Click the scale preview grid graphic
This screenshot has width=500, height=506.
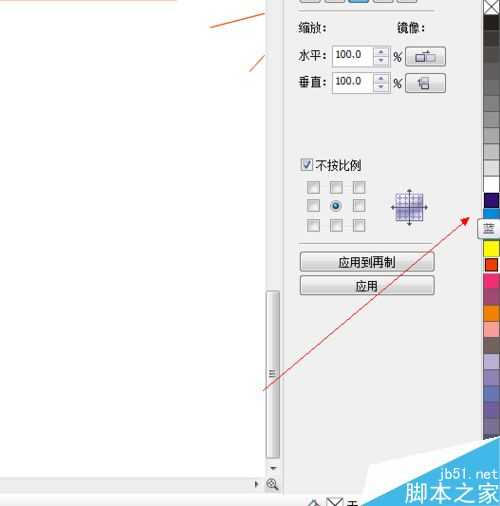point(409,207)
